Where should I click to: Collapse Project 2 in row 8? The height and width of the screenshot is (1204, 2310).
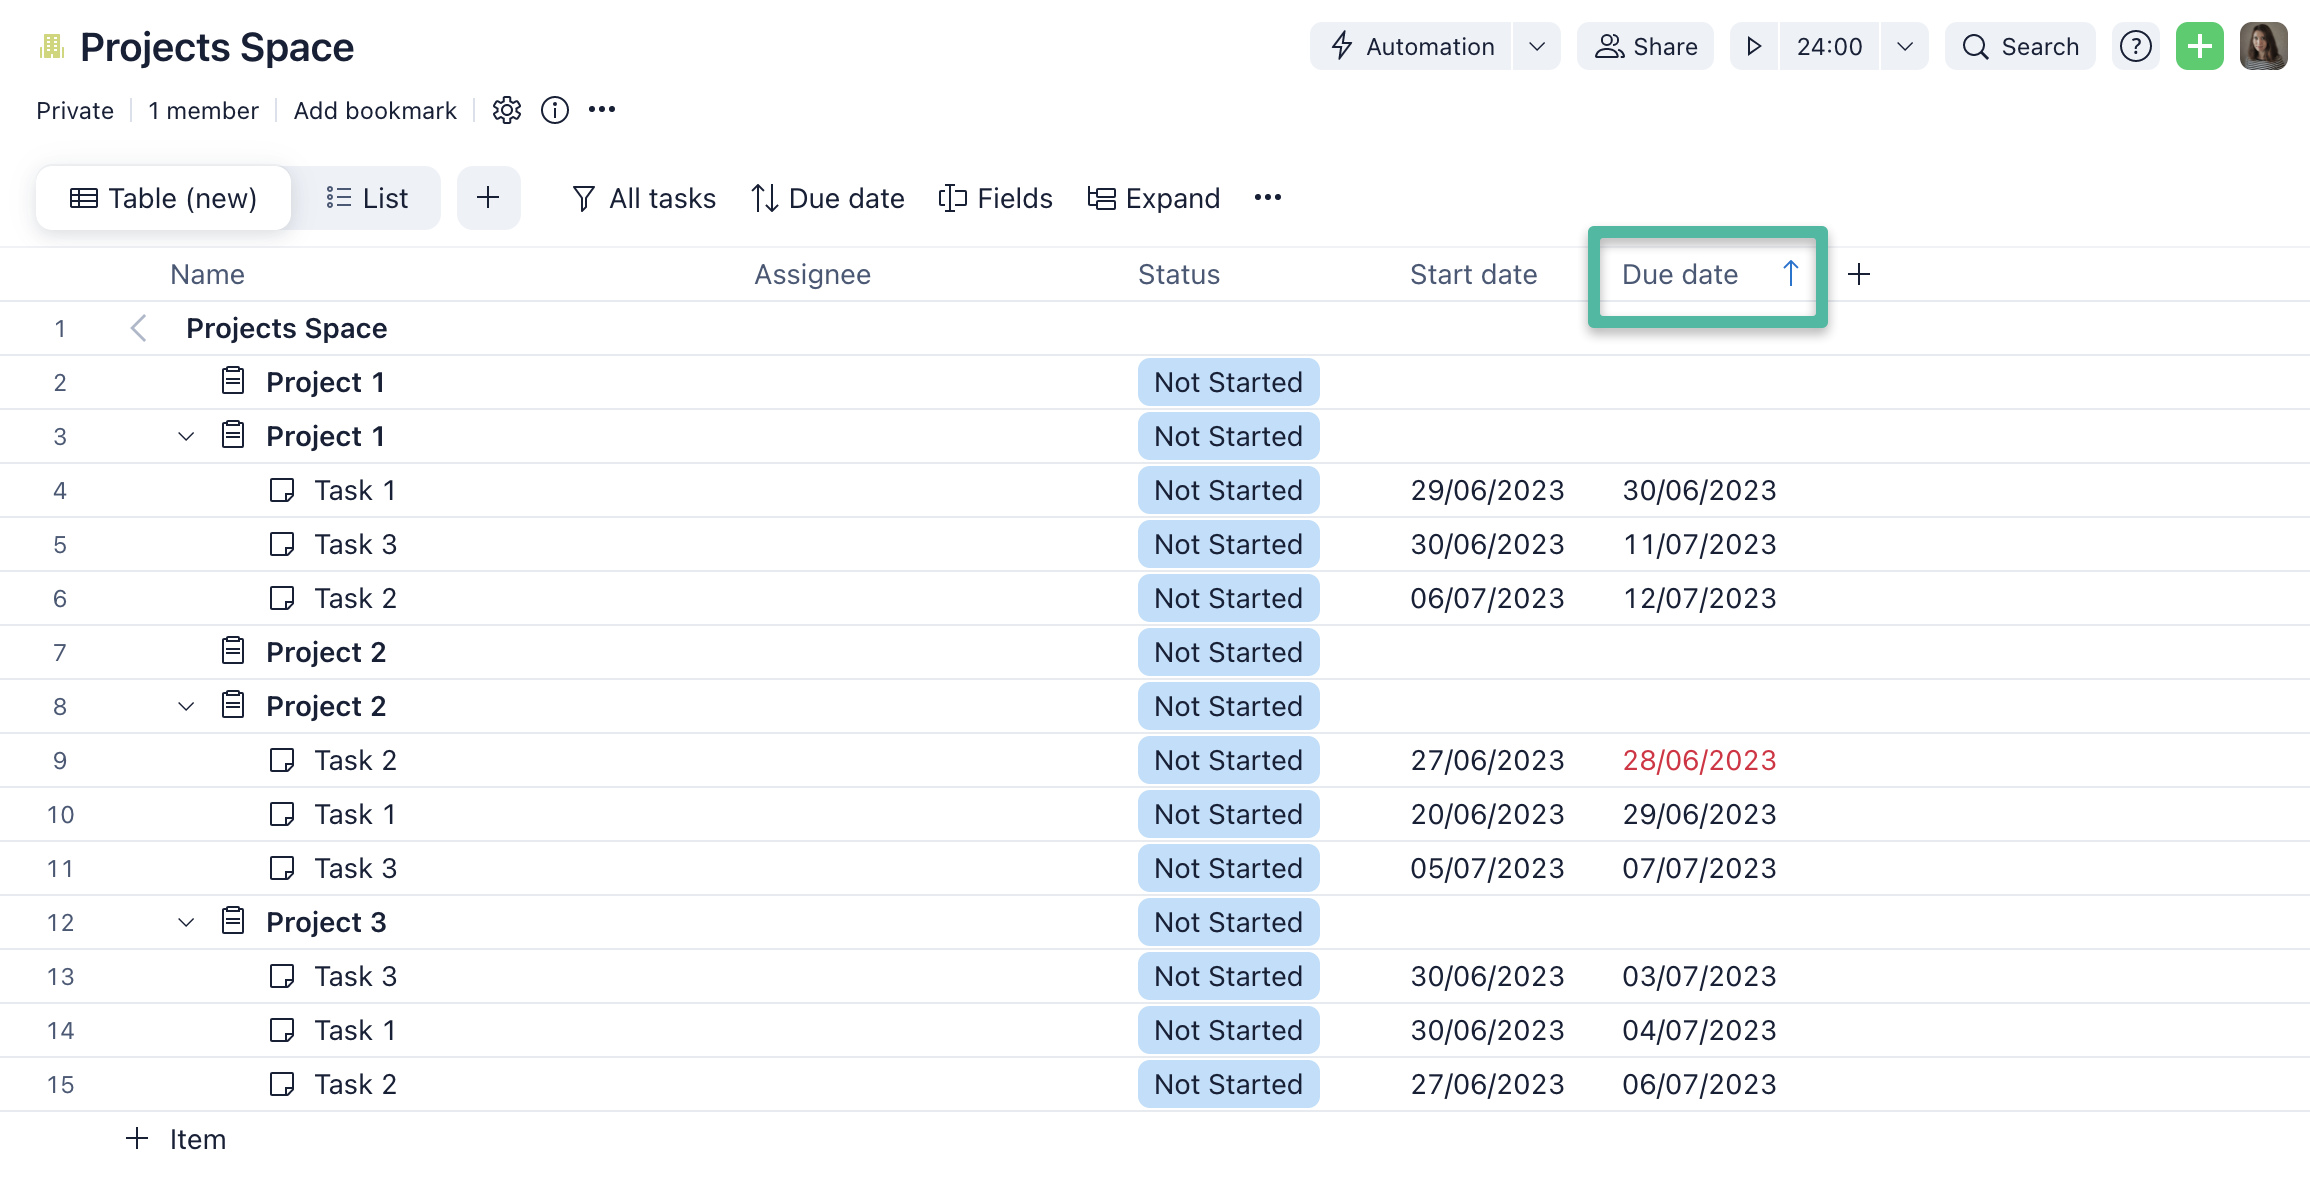pyautogui.click(x=186, y=706)
